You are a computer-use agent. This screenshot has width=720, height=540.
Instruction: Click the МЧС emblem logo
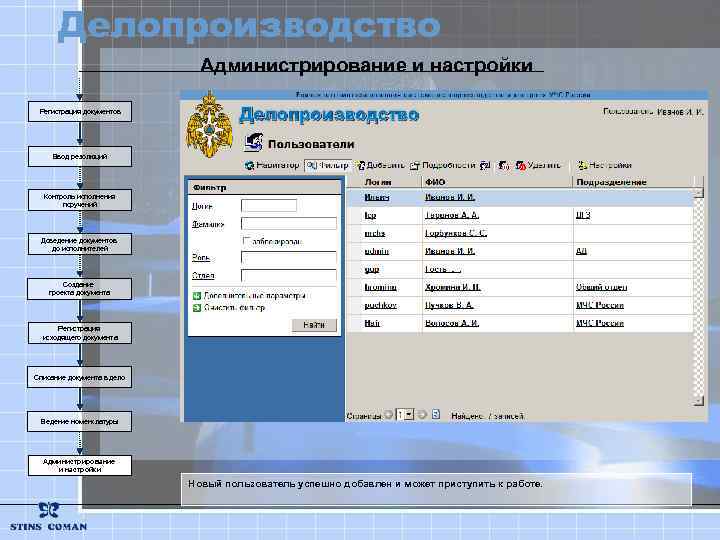tap(209, 125)
